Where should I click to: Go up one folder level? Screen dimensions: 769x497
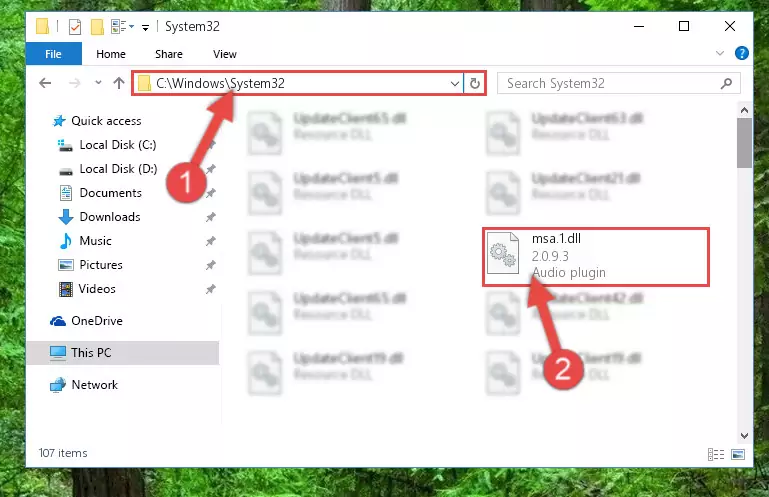click(x=119, y=83)
